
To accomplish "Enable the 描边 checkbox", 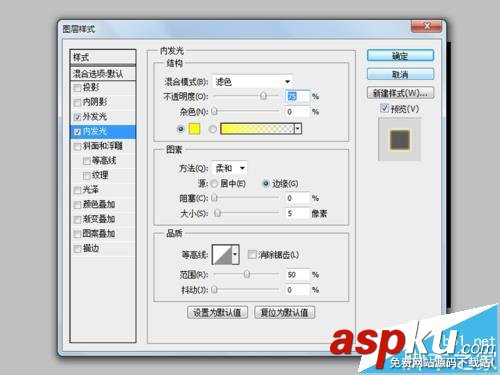I will pyautogui.click(x=77, y=249).
